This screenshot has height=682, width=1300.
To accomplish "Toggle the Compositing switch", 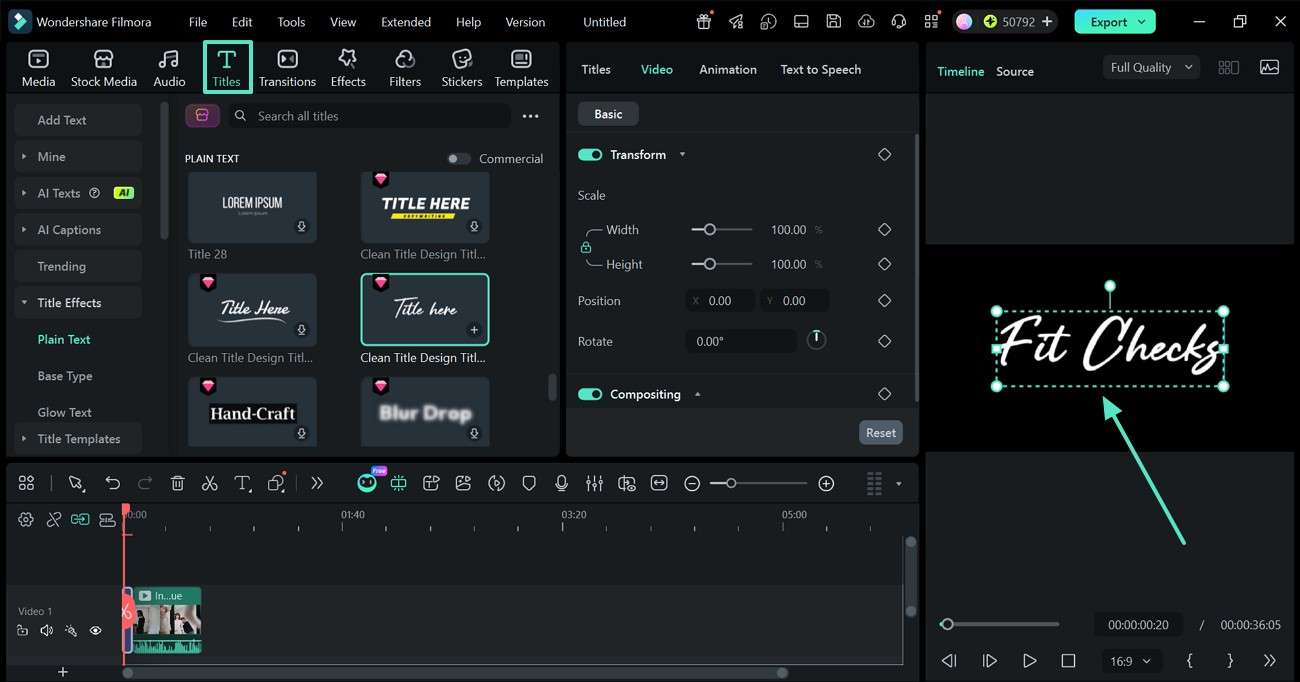I will coord(590,394).
